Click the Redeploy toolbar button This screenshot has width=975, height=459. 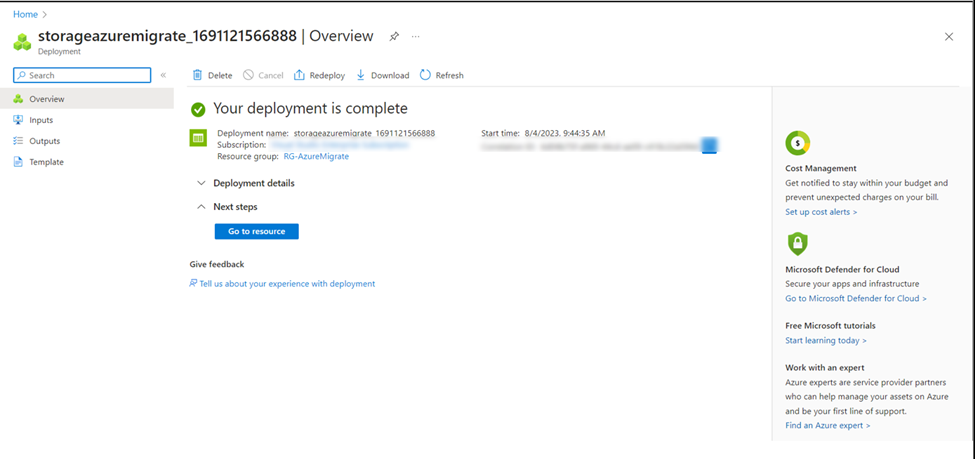(319, 75)
